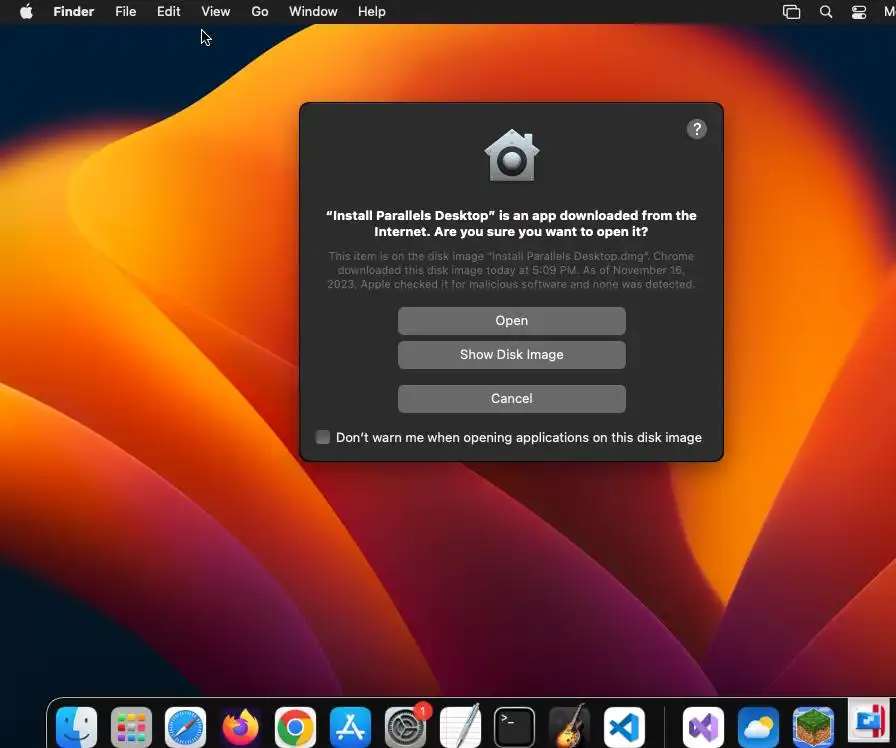
Task: Launch Finder from the Dock
Action: 77,727
